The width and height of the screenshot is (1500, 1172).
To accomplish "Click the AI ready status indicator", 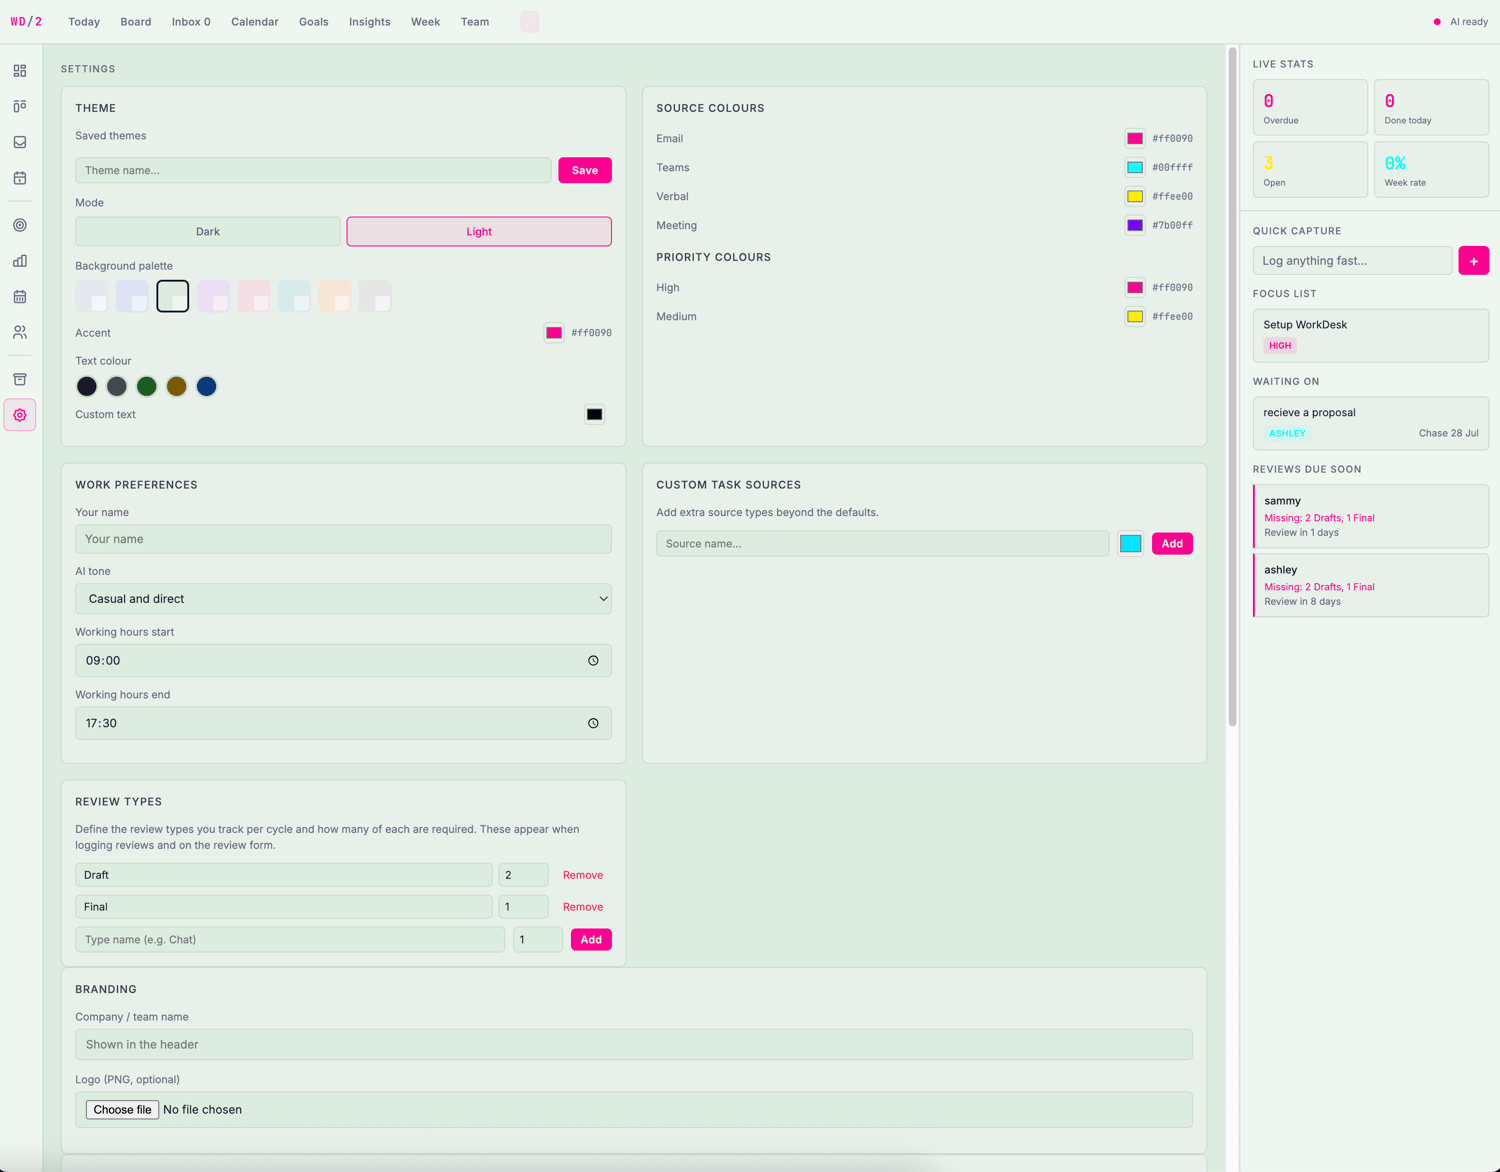I will tap(1461, 22).
